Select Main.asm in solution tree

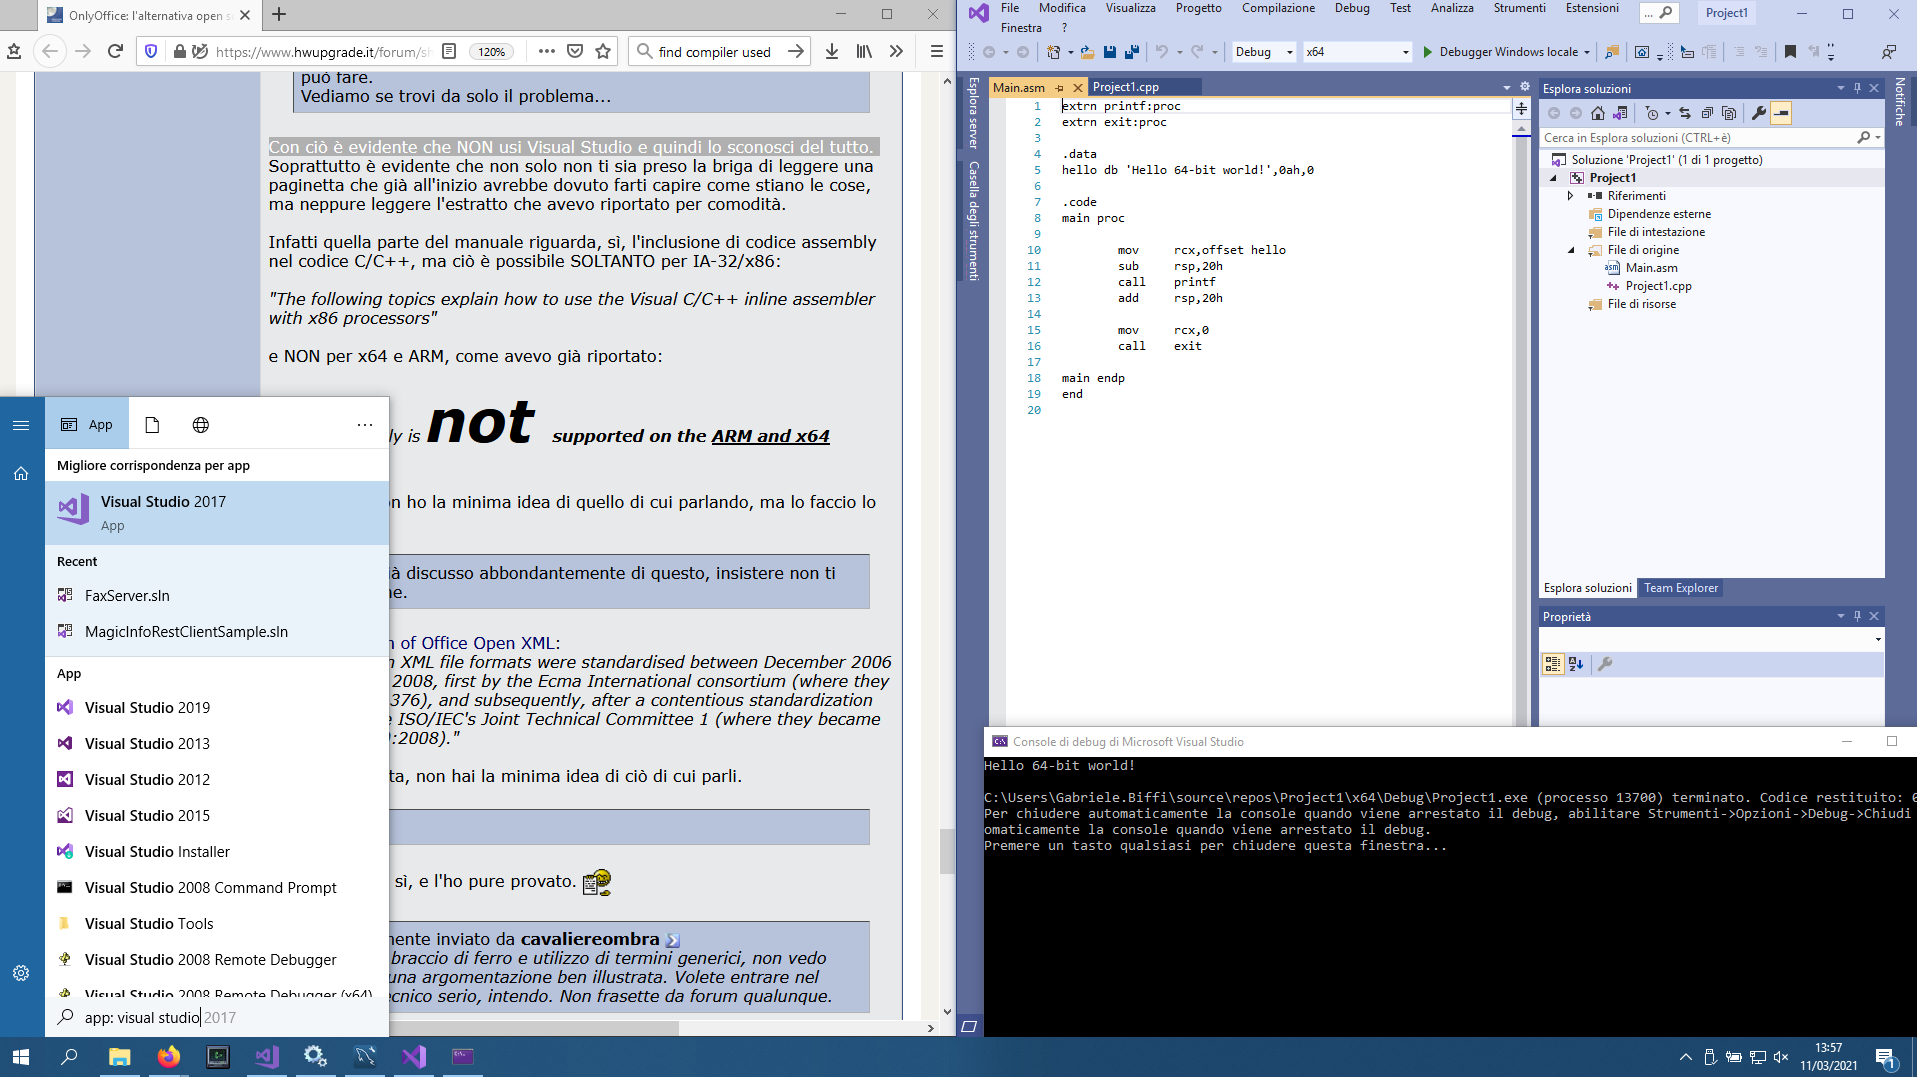tap(1651, 268)
